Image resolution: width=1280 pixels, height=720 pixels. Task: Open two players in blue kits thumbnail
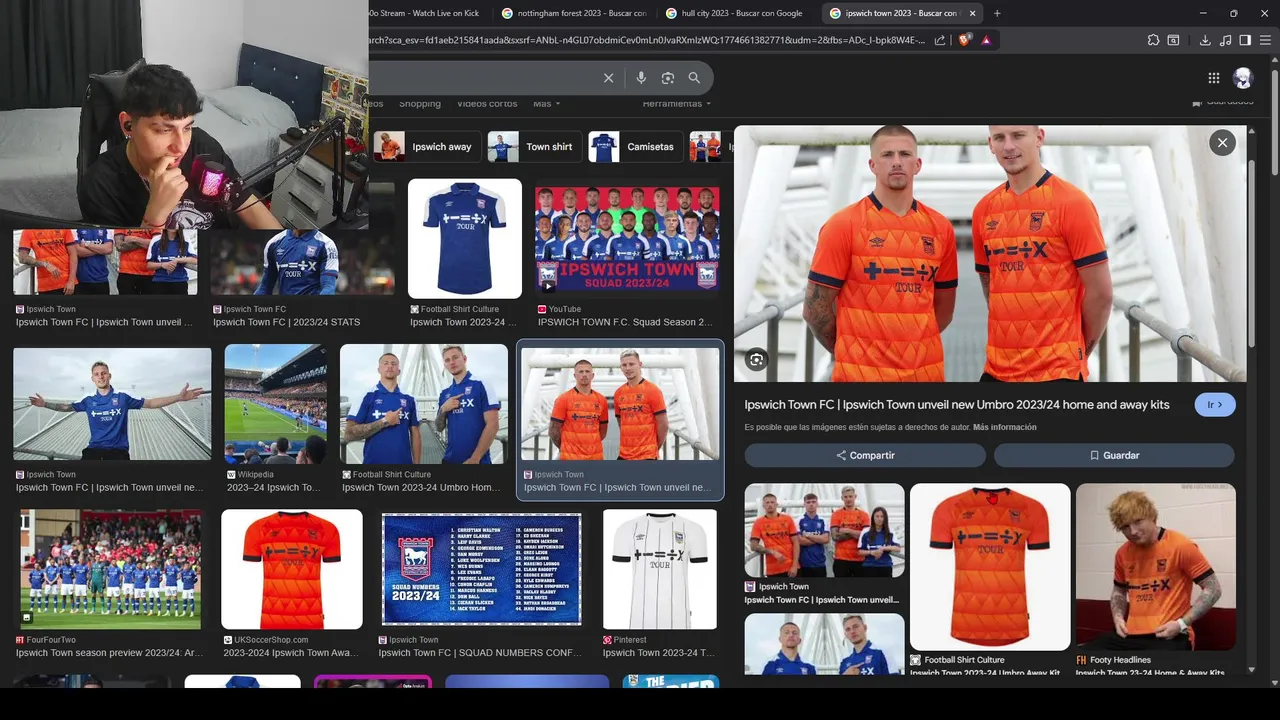(x=424, y=404)
